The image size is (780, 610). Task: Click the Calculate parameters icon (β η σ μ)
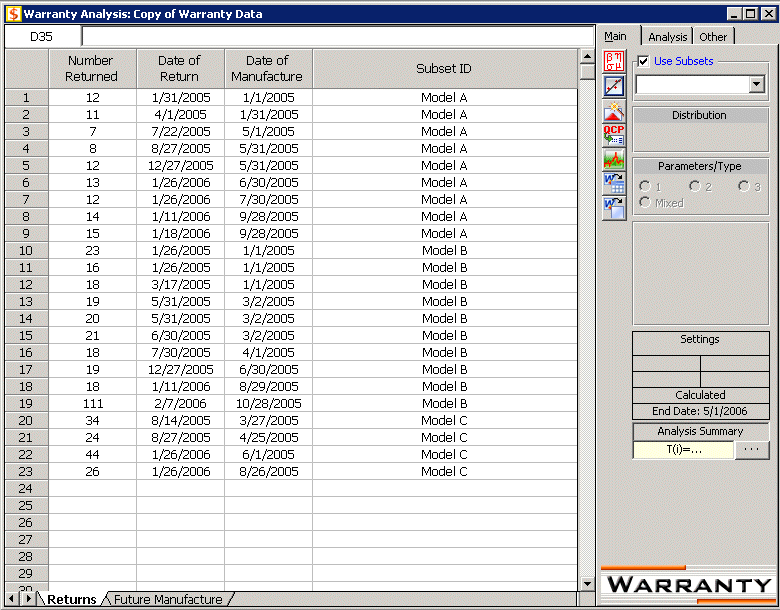613,61
